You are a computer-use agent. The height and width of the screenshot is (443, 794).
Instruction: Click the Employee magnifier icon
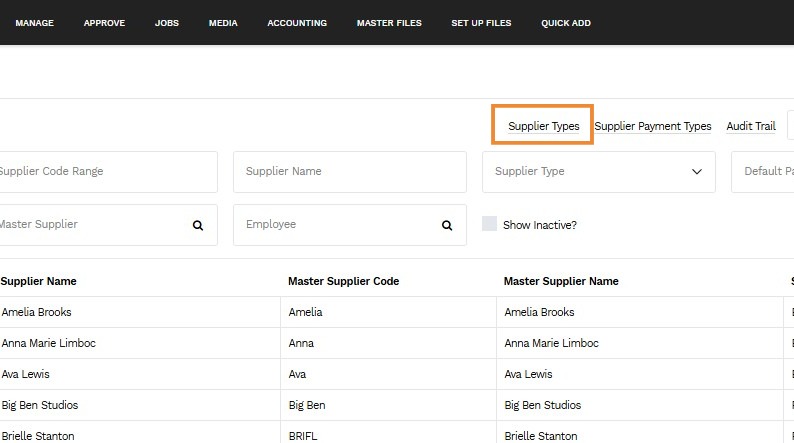pos(447,225)
